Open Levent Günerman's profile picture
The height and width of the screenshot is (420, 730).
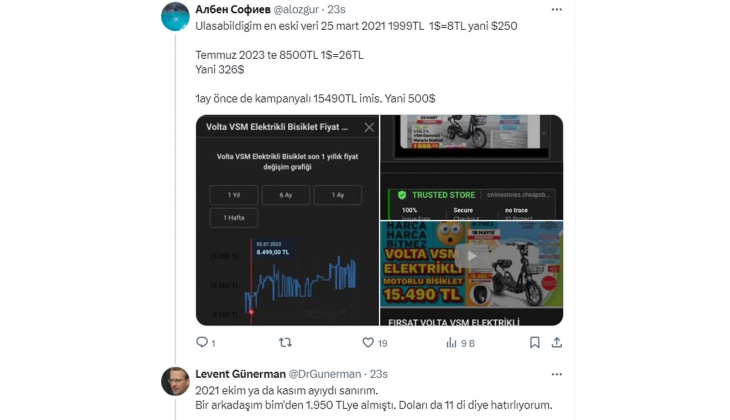[x=175, y=381]
